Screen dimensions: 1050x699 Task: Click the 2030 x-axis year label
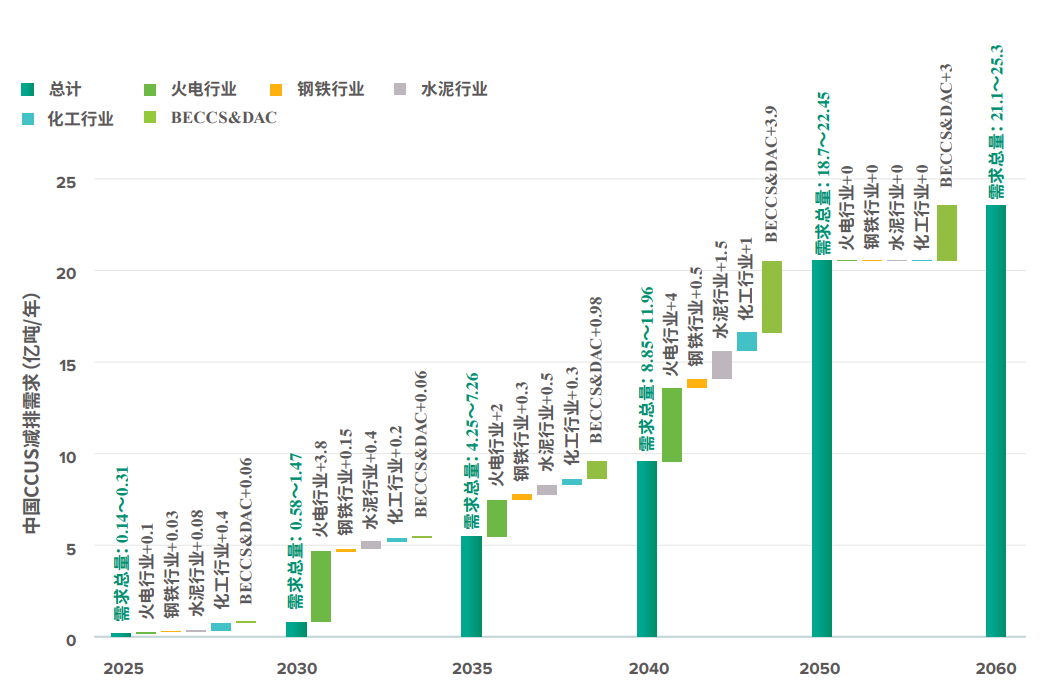click(x=297, y=668)
